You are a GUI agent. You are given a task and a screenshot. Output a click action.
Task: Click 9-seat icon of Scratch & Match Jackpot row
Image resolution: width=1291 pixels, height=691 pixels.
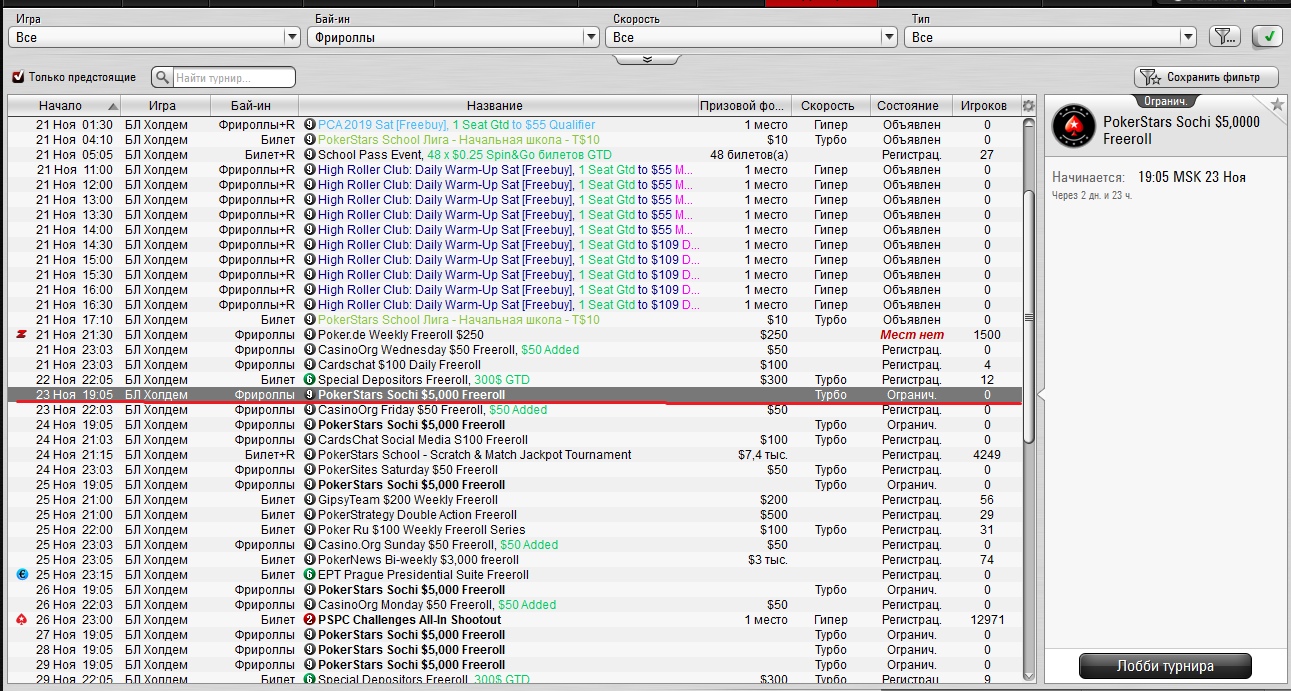(x=310, y=455)
